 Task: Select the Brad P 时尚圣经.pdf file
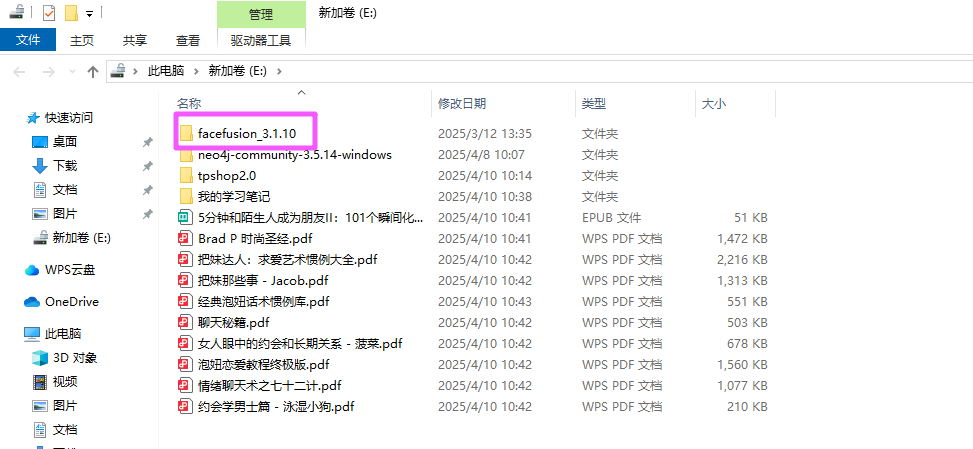[x=255, y=239]
